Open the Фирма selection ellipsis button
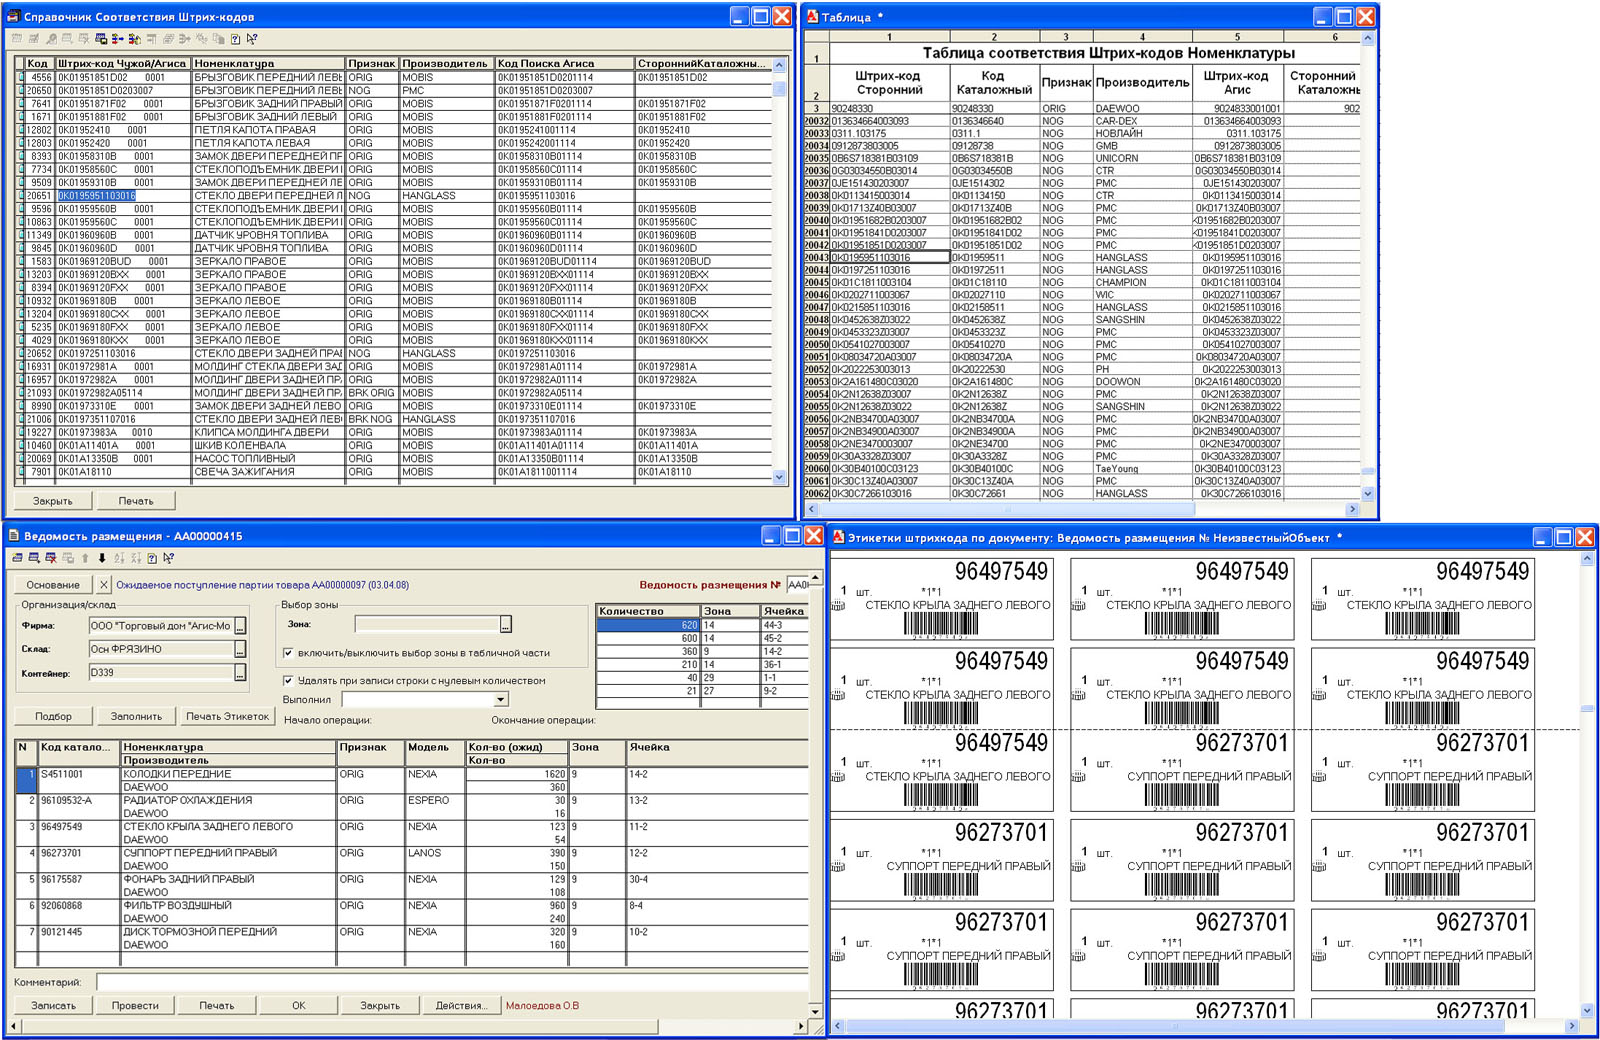This screenshot has height=1040, width=1600. pos(240,626)
